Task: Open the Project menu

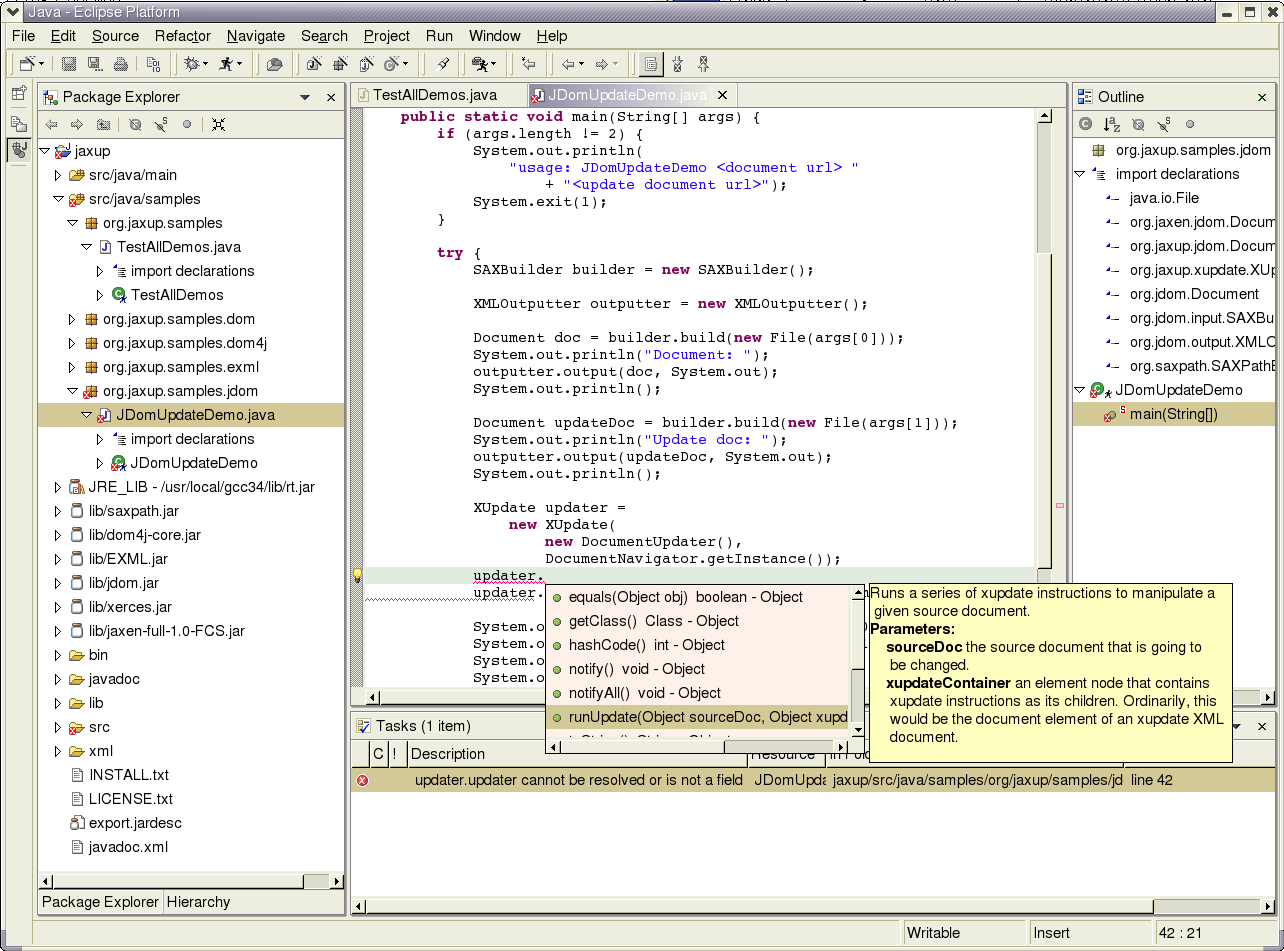Action: [x=387, y=36]
